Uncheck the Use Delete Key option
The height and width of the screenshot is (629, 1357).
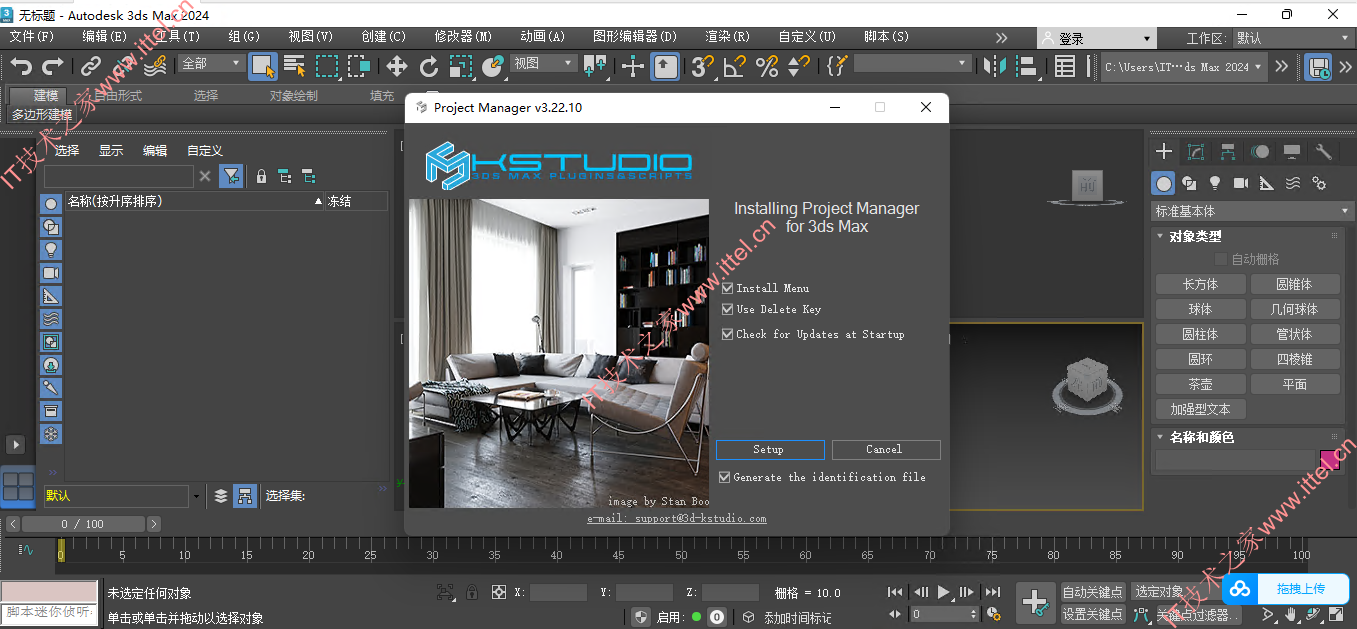[x=728, y=309]
